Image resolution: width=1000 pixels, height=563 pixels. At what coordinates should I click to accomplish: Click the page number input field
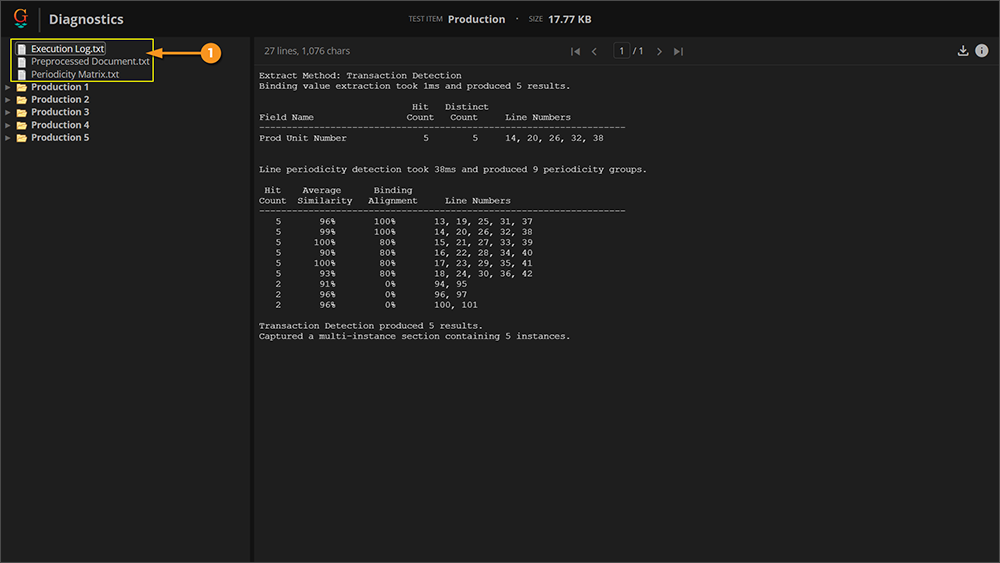coord(621,51)
